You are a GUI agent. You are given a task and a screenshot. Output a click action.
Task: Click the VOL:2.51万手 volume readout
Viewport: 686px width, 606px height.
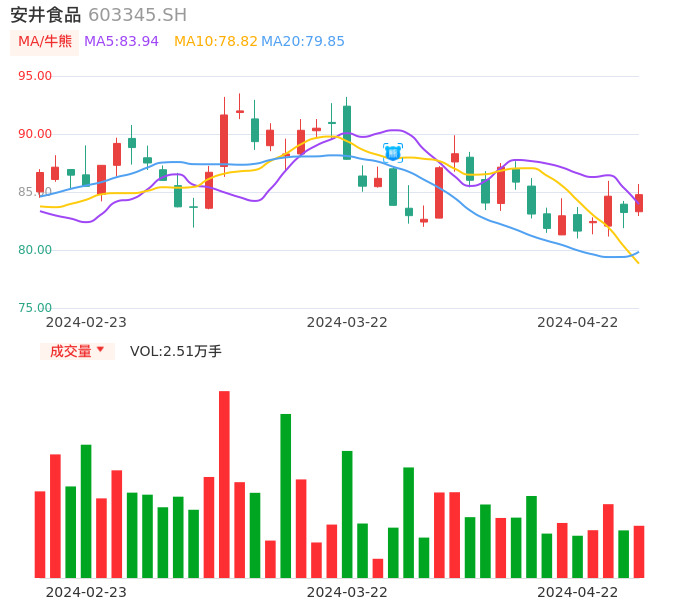pos(176,351)
